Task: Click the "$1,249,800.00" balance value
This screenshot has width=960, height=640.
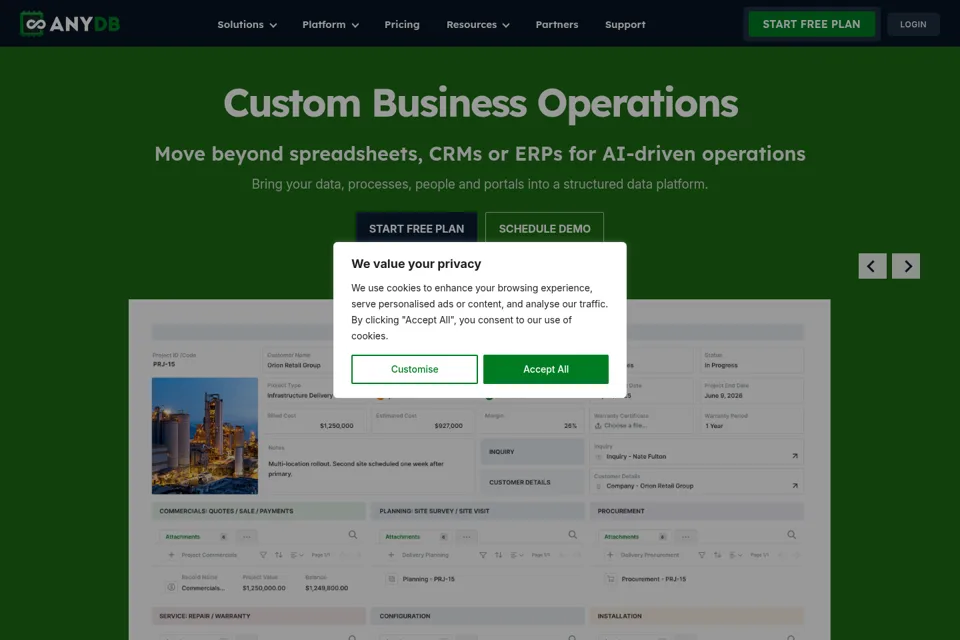Action: tap(326, 588)
